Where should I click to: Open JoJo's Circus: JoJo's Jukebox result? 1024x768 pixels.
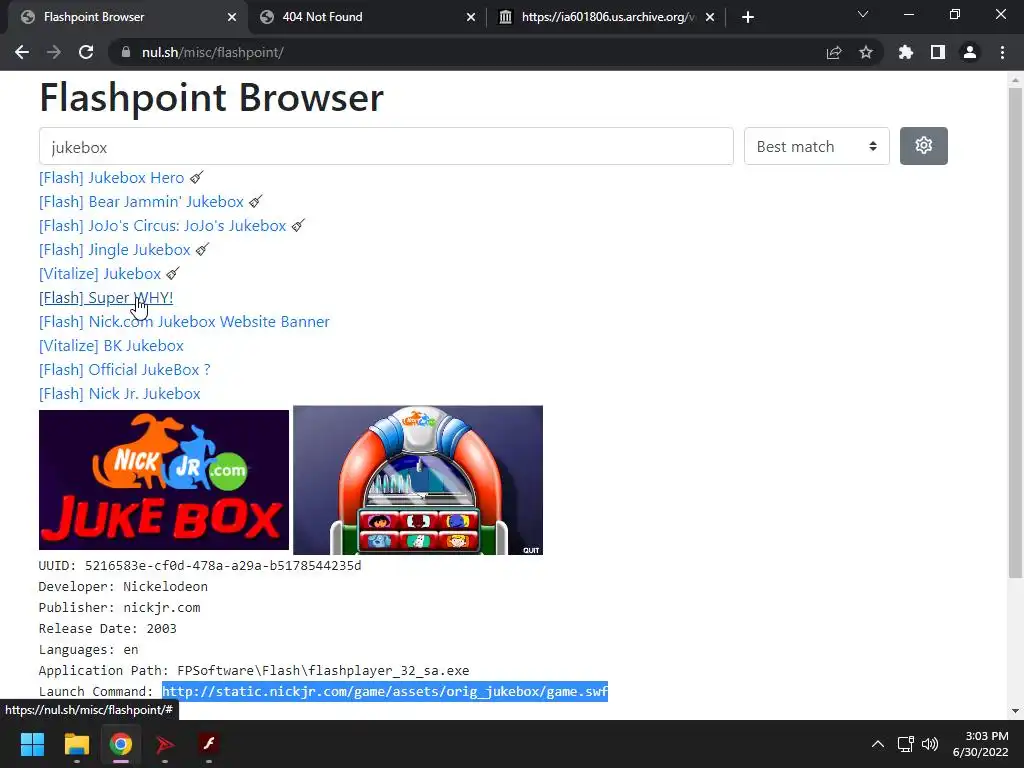163,226
